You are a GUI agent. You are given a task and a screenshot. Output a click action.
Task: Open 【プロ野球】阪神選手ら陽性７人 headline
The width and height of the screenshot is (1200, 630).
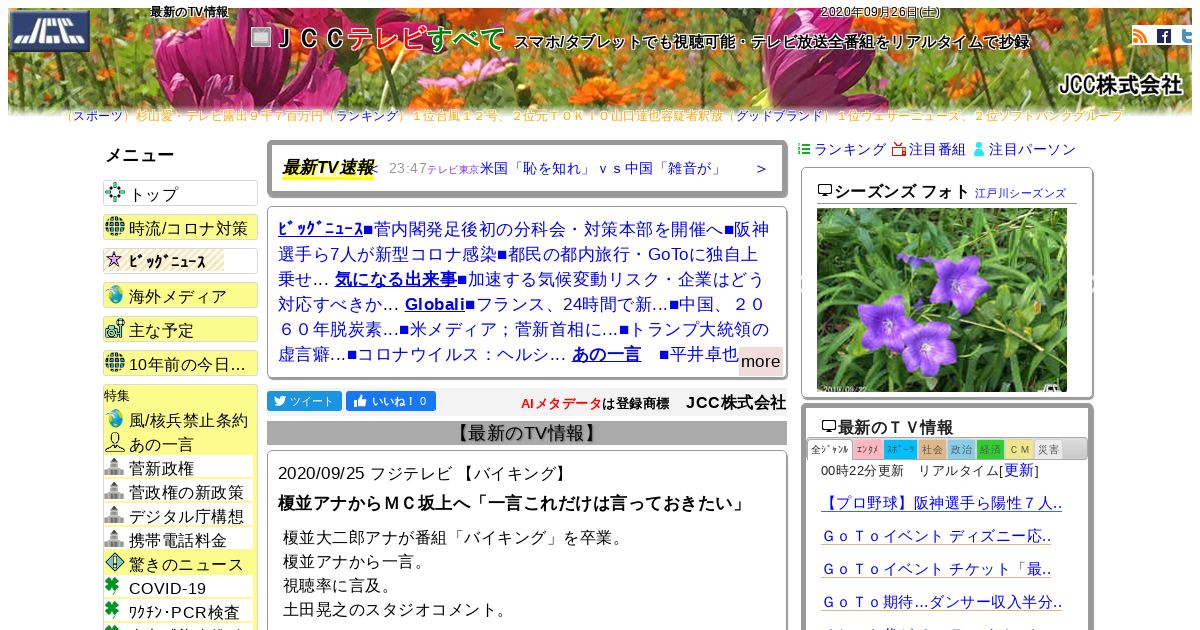coord(942,503)
